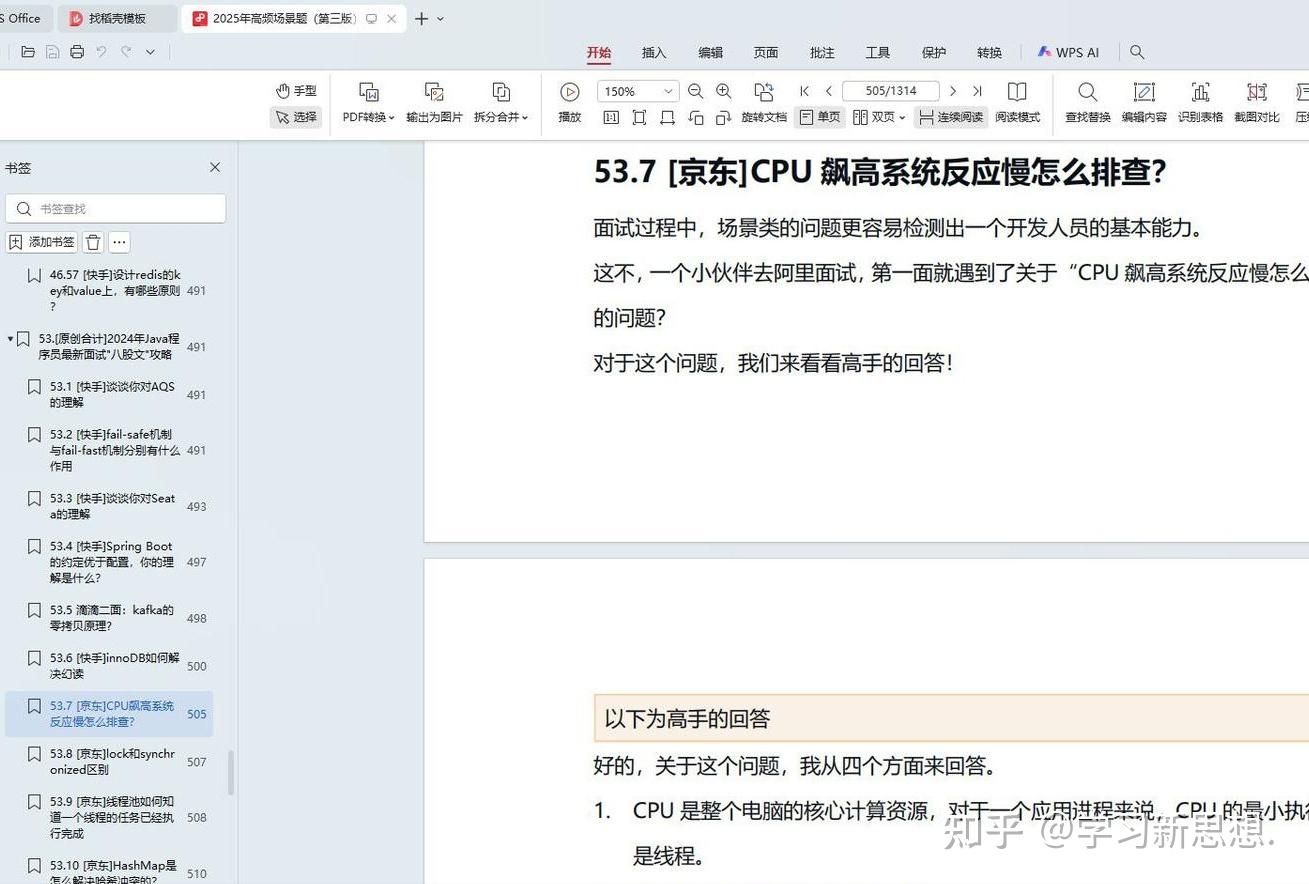1309x884 pixels.
Task: Go to previous page arrow
Action: [829, 91]
